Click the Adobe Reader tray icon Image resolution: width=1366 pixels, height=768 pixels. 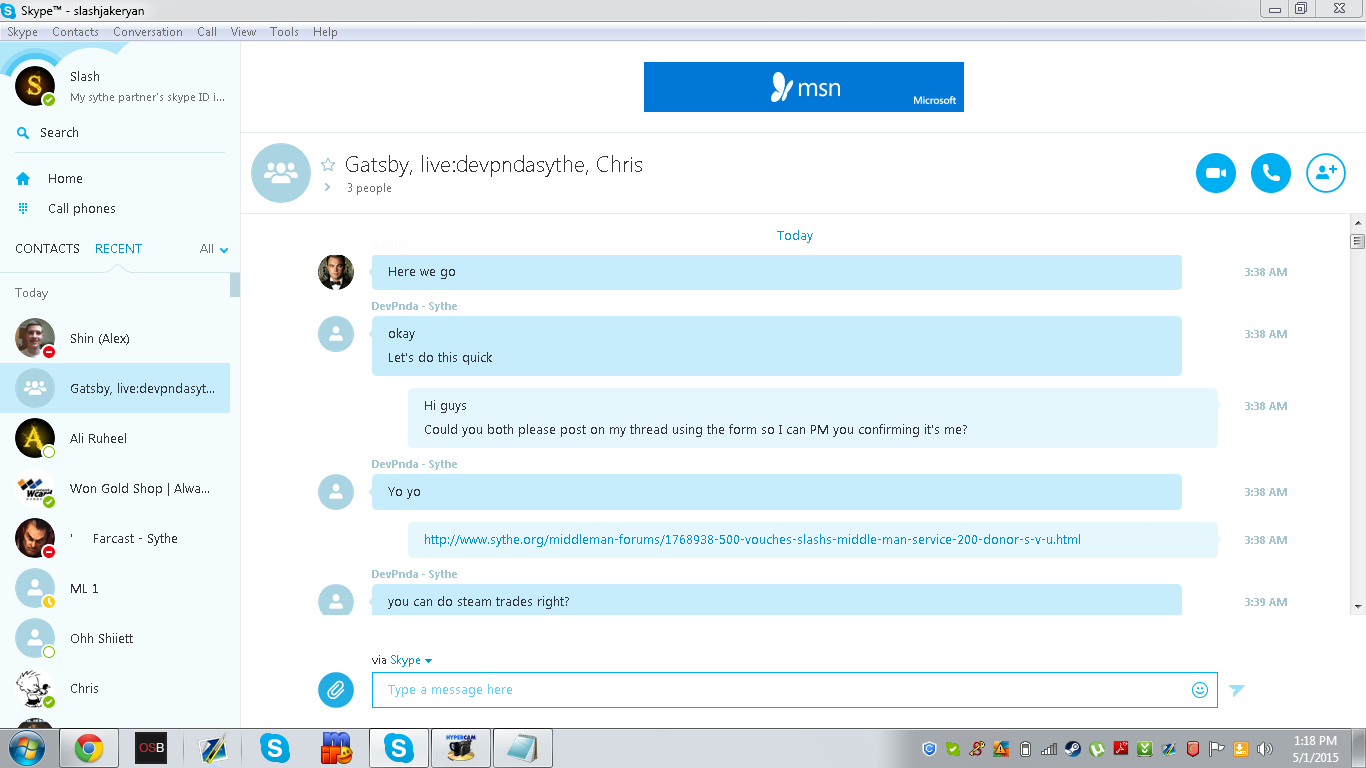1121,749
